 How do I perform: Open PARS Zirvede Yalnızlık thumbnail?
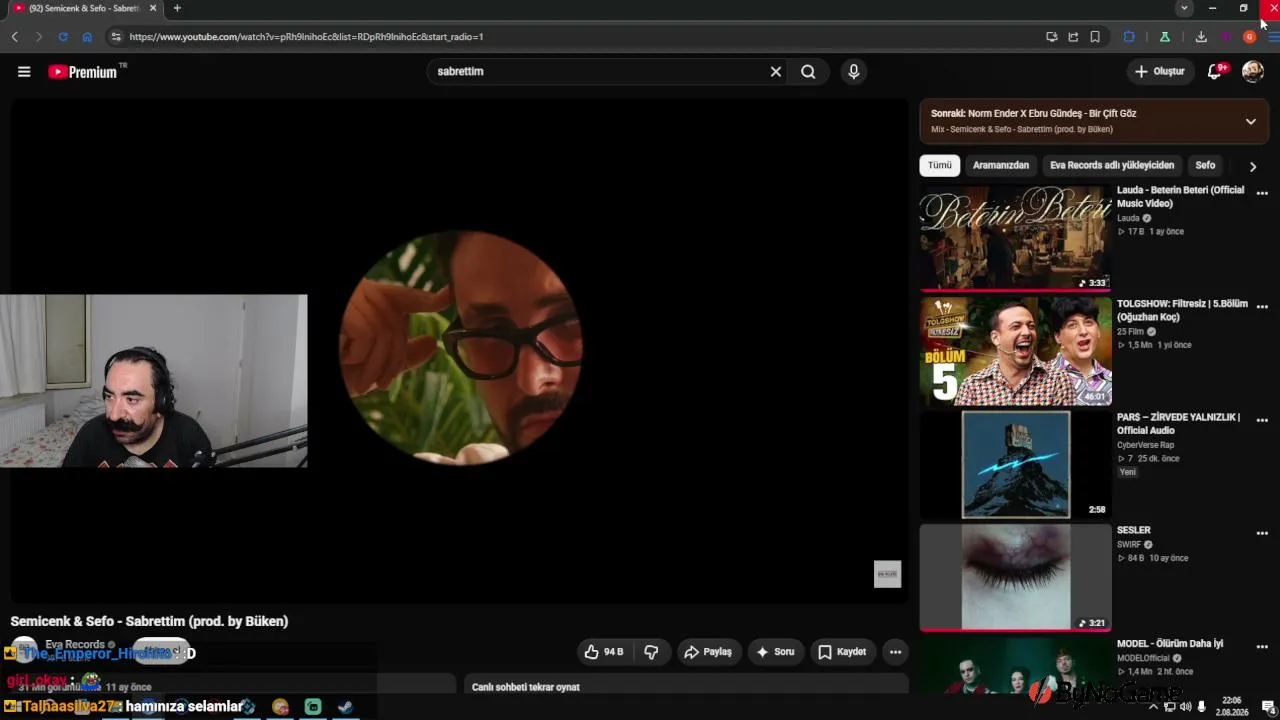(x=1015, y=465)
